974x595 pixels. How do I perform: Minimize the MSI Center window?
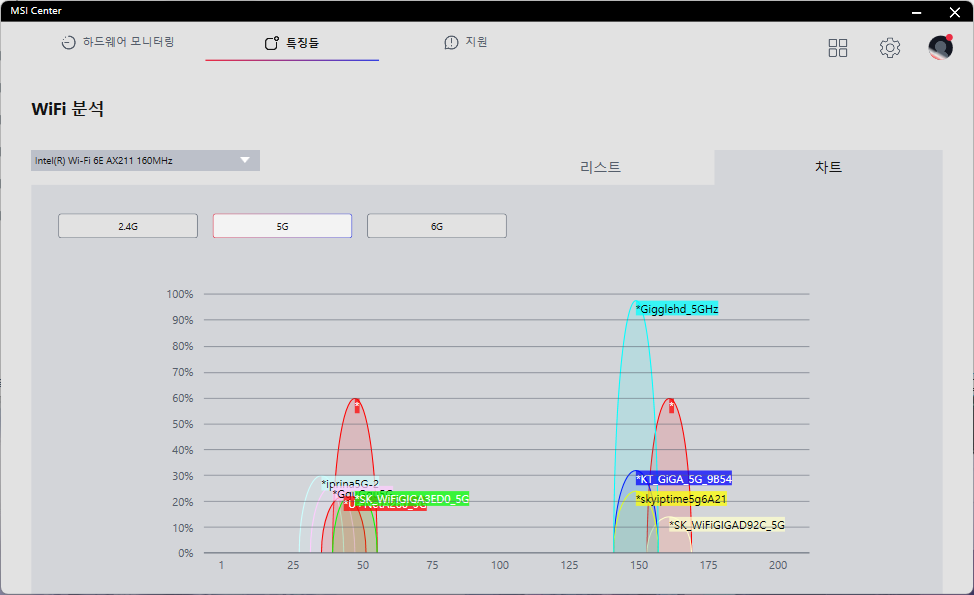(x=916, y=12)
